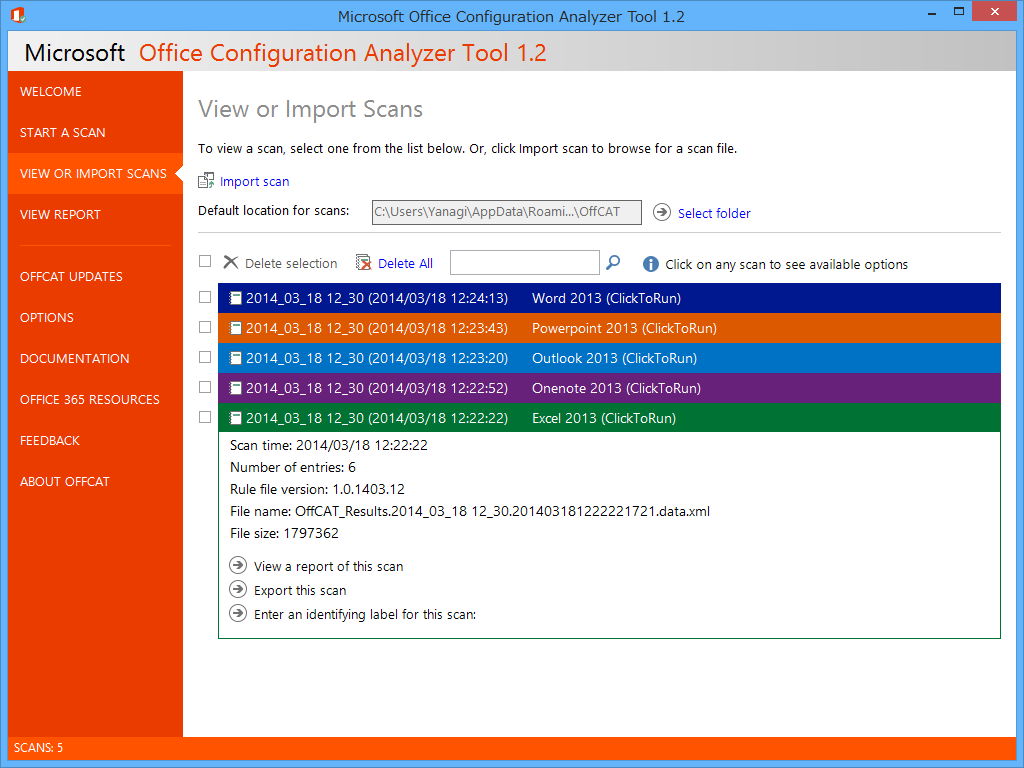
Task: Click the Delete selection X icon
Action: (x=231, y=263)
